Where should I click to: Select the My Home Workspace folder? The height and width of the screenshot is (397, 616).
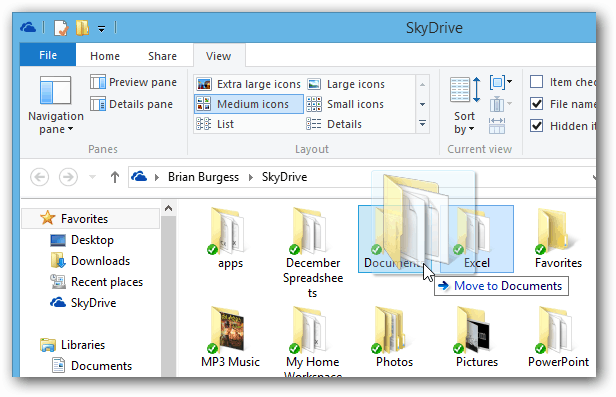pos(313,341)
